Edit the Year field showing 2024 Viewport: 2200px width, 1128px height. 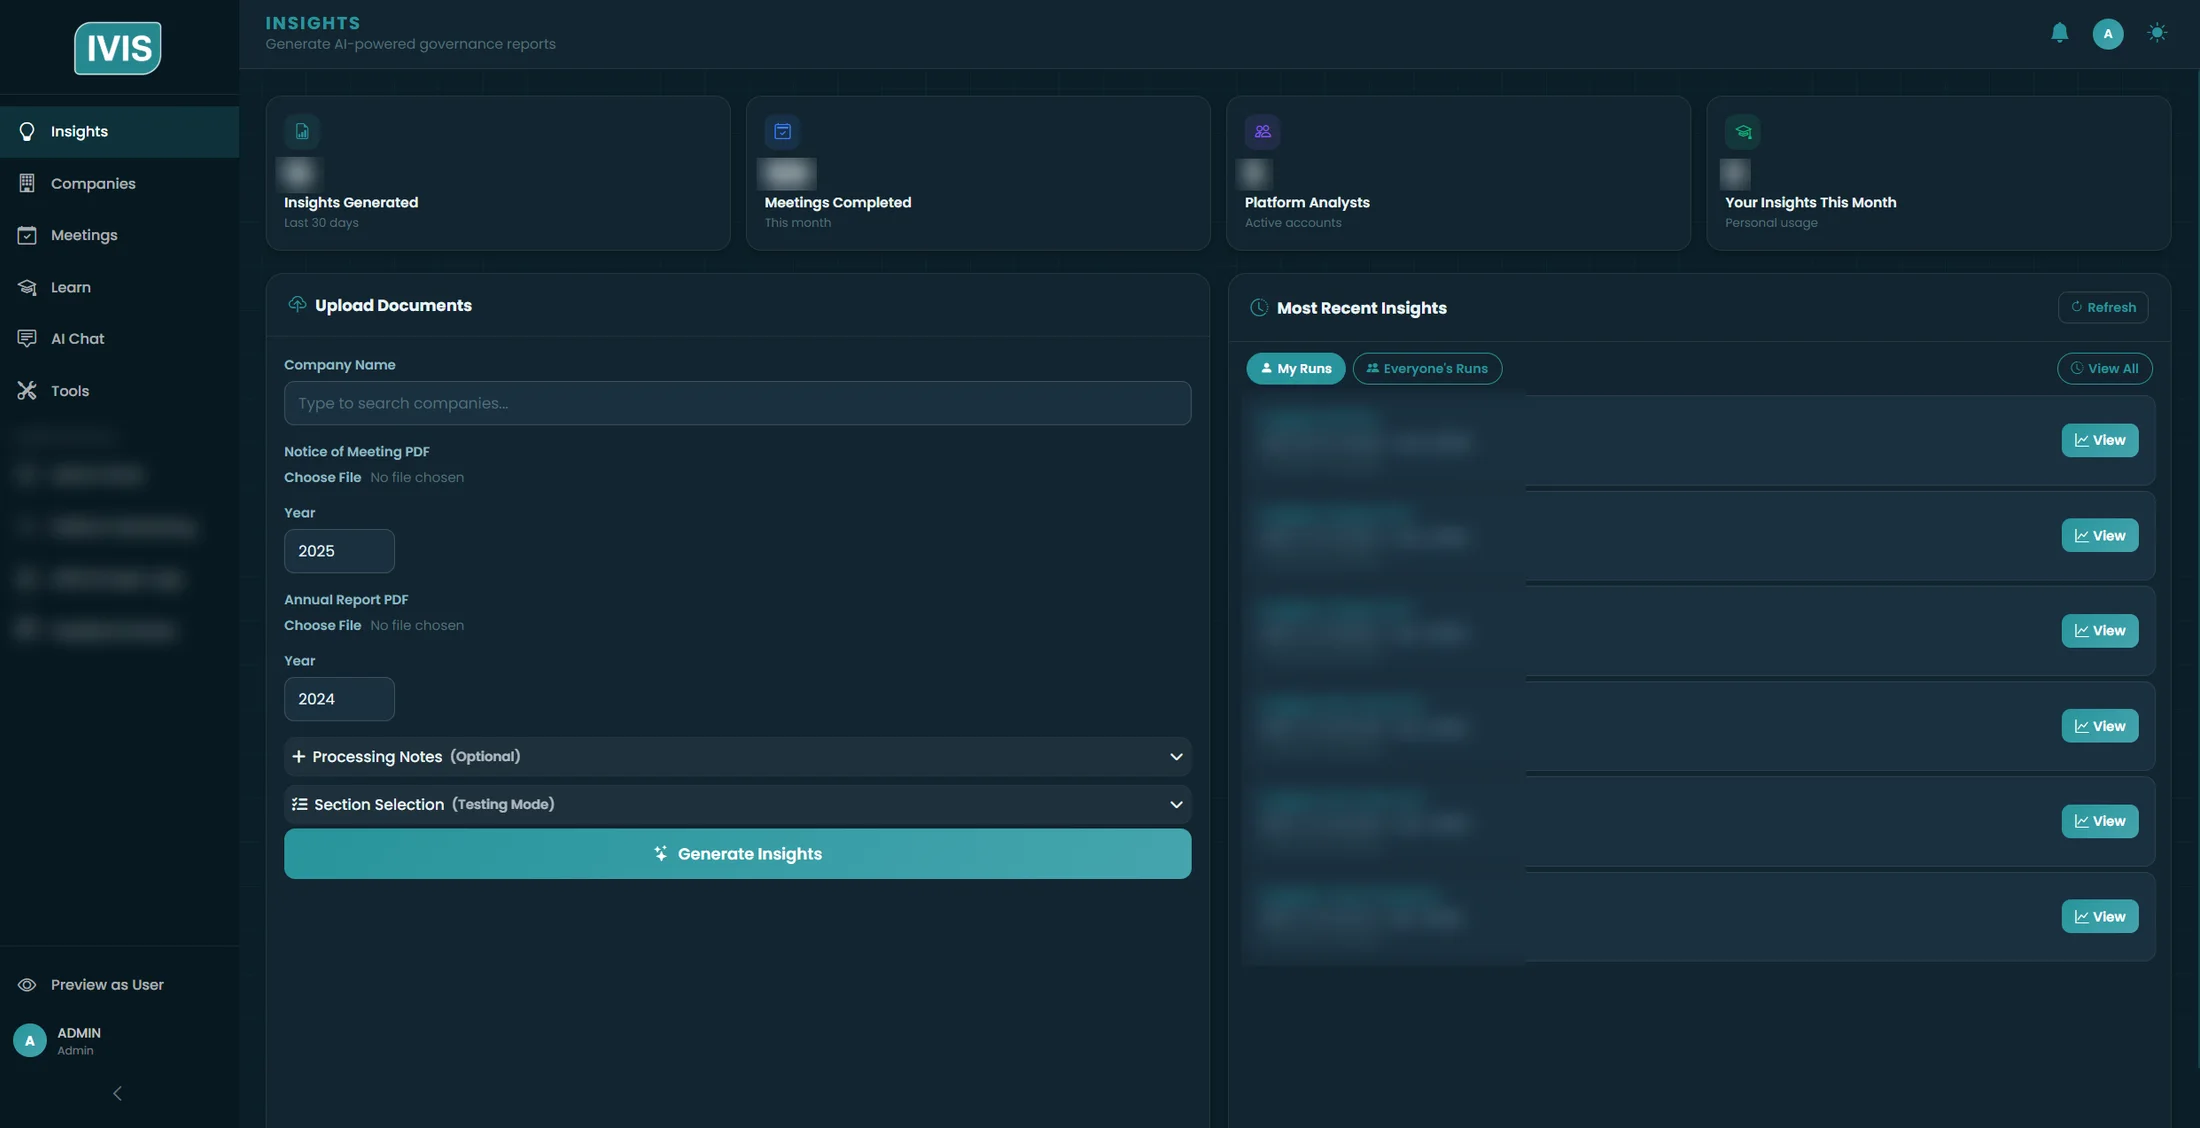tap(339, 699)
